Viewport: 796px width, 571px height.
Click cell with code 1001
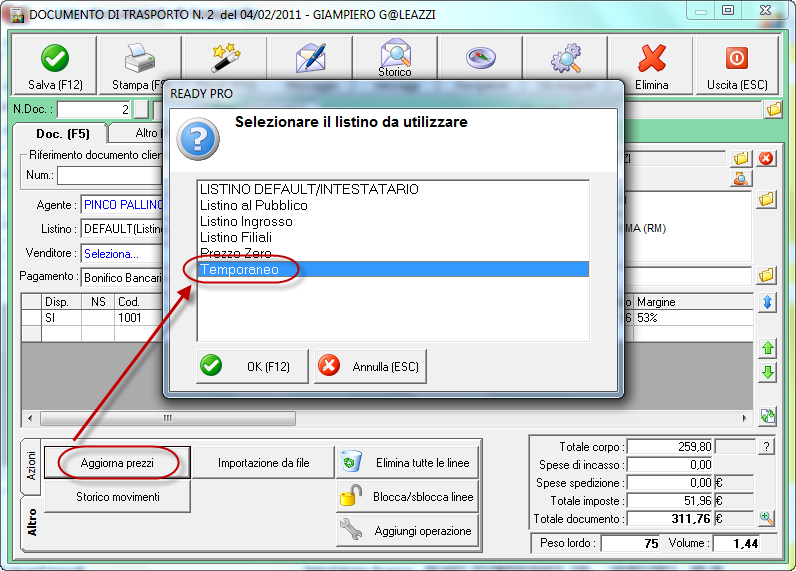pos(139,318)
